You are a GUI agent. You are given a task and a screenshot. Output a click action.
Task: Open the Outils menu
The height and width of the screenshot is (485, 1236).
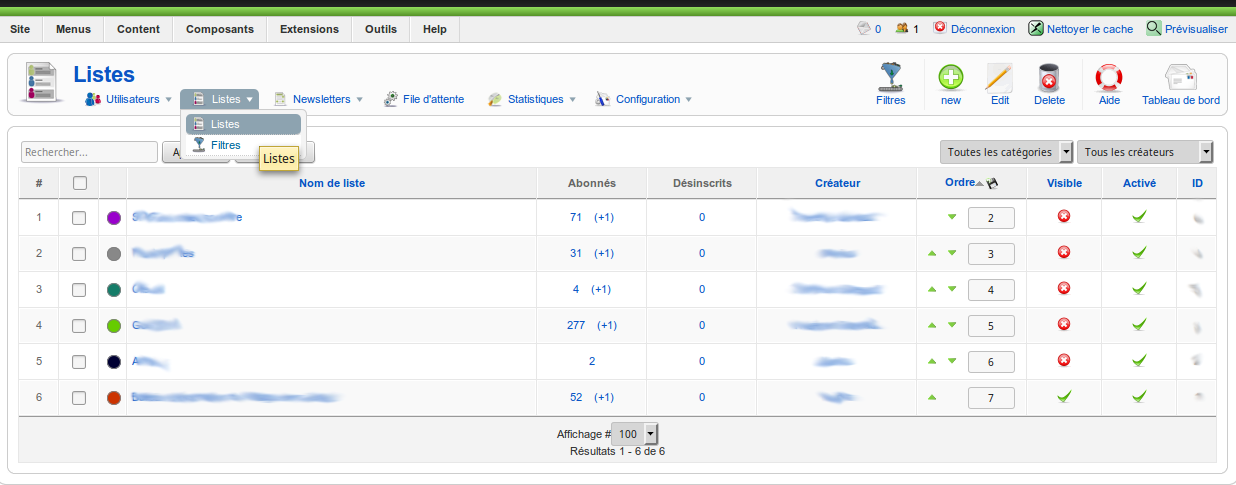[x=381, y=29]
